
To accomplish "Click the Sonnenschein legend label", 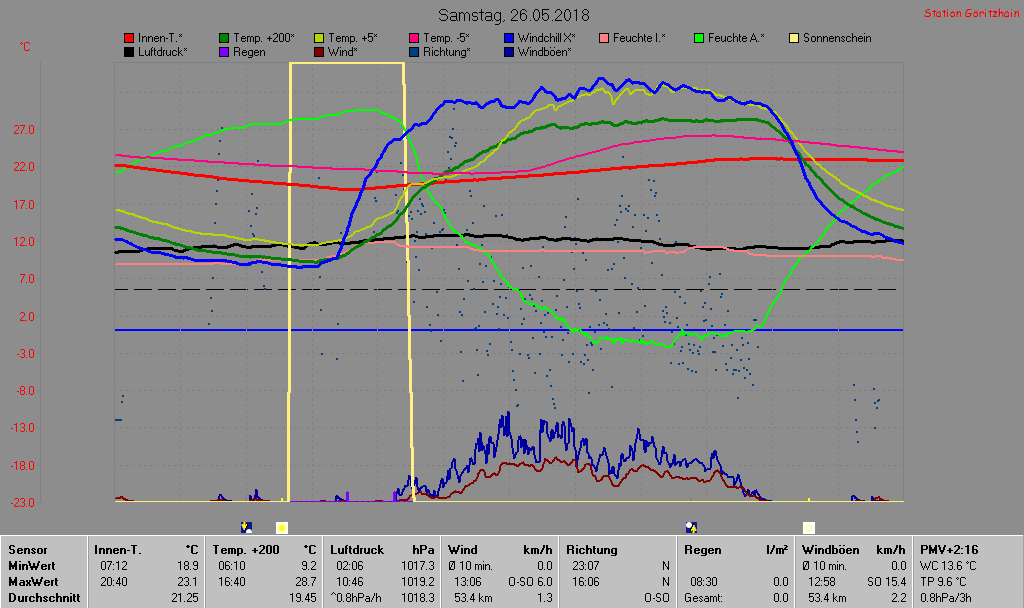I will click(837, 38).
